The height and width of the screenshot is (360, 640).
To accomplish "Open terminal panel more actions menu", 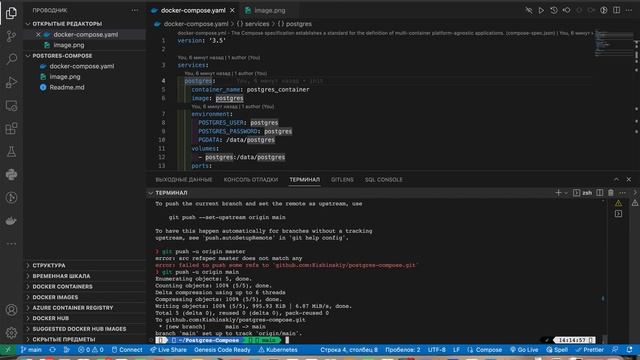I will 622,193.
